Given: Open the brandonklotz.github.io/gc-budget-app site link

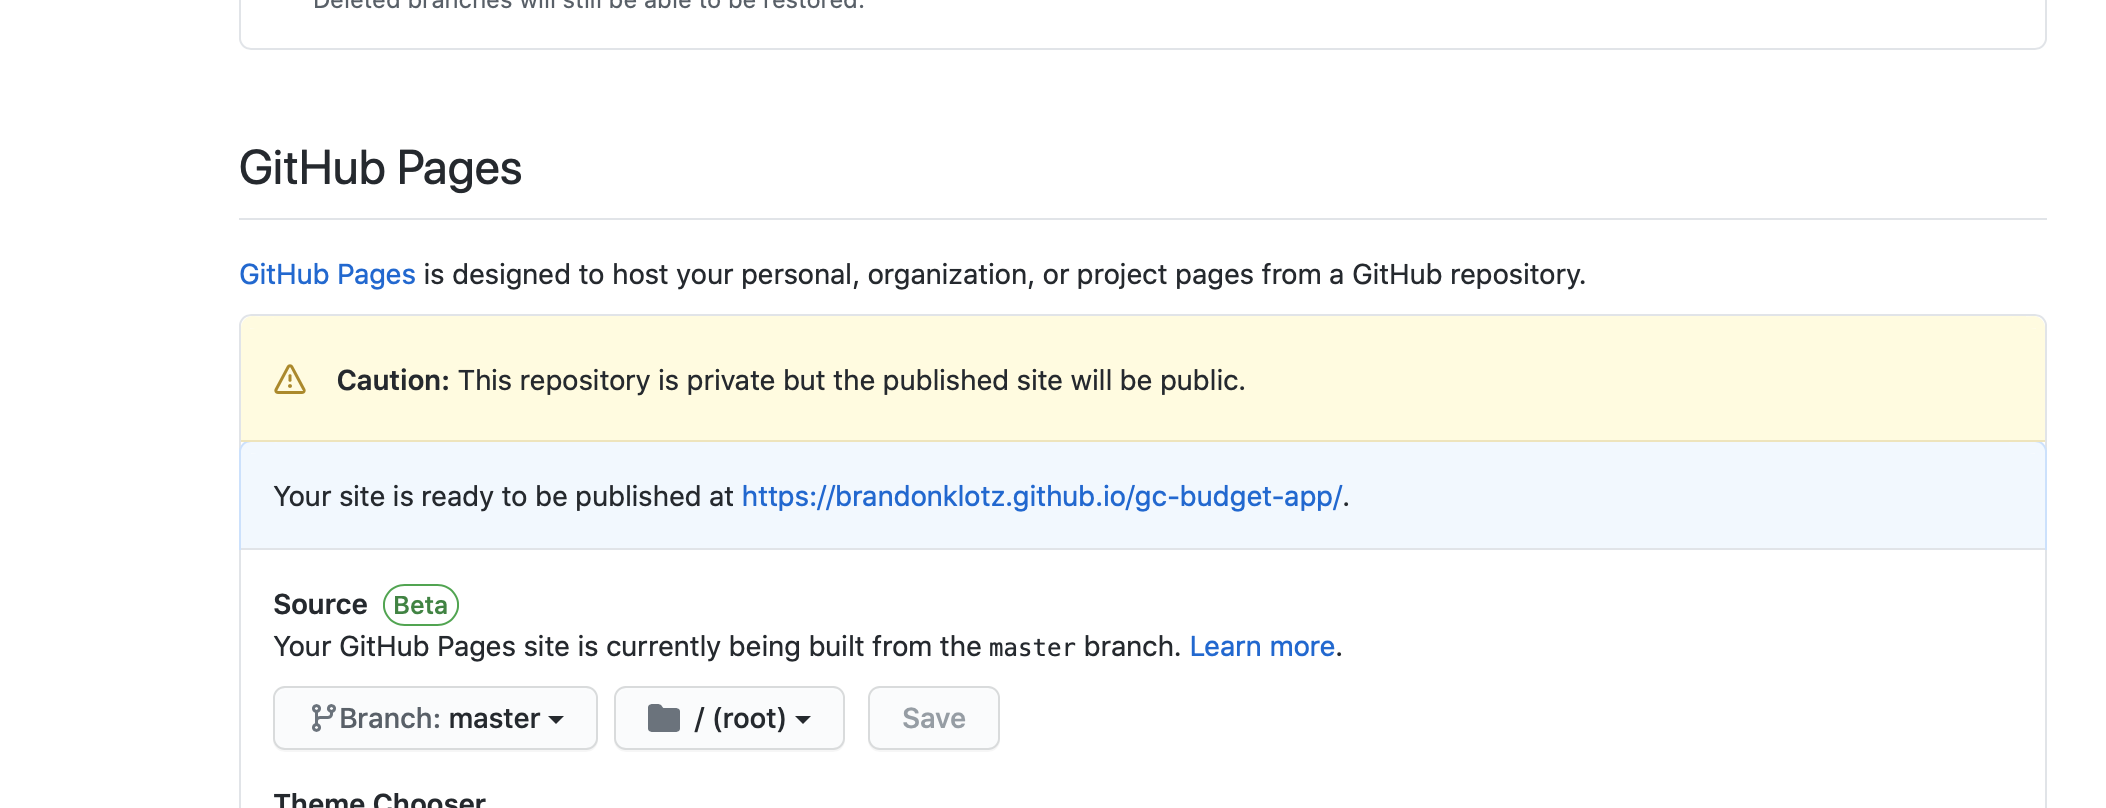Looking at the screenshot, I should (x=1042, y=496).
